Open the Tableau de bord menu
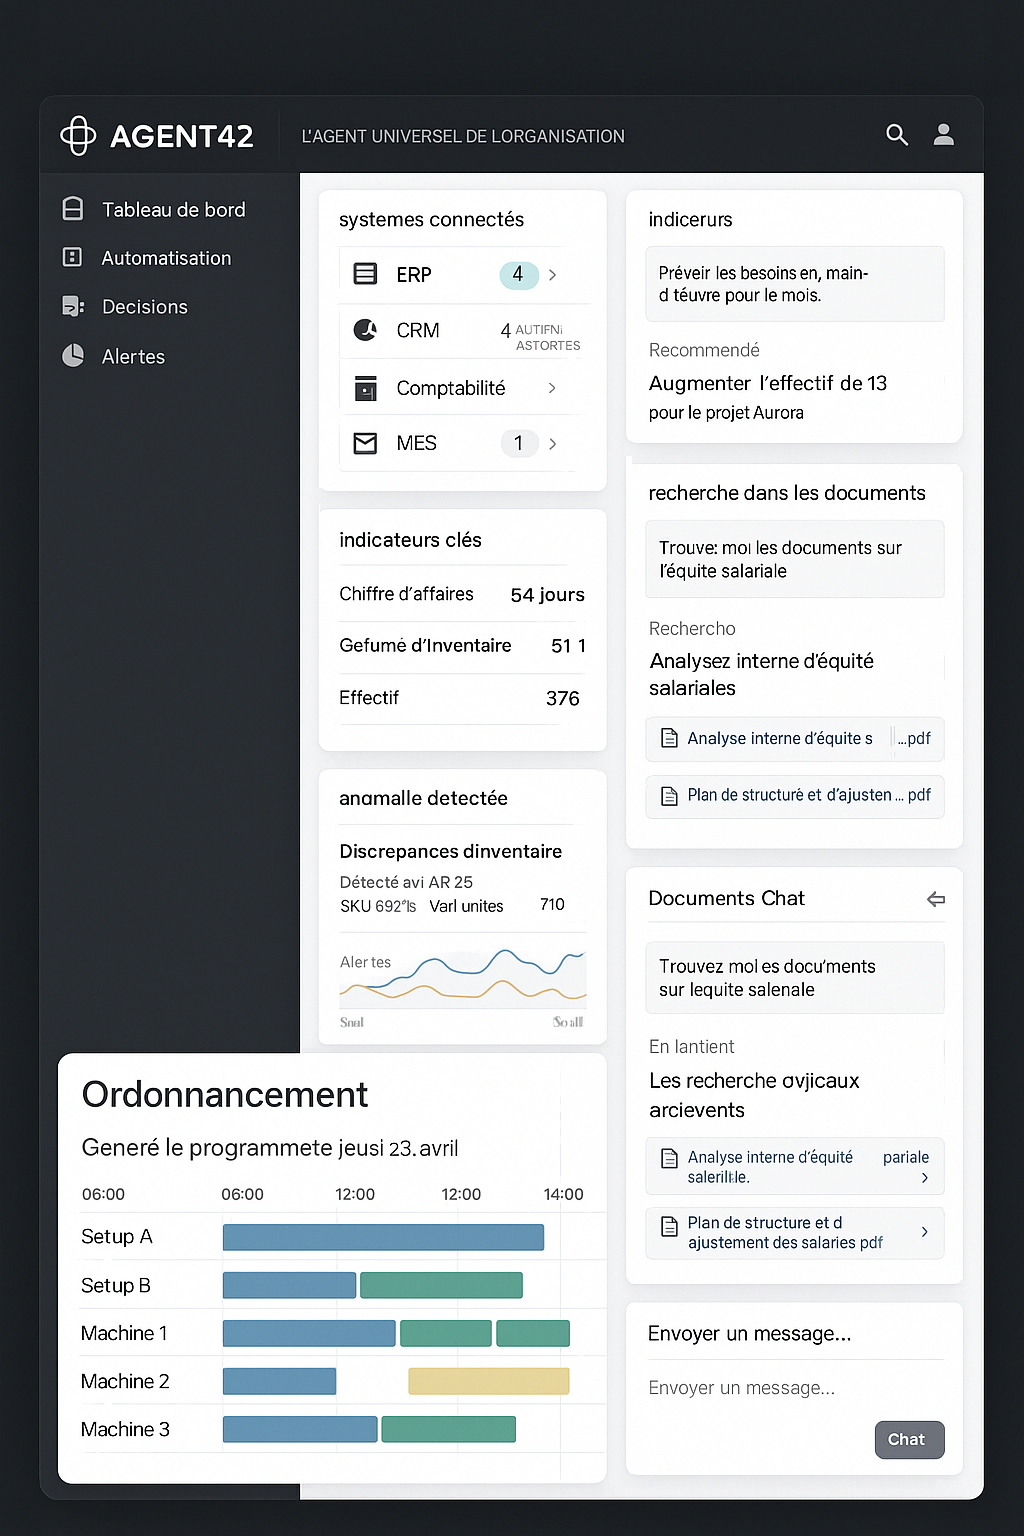Screen dimensions: 1024x1536 point(173,209)
